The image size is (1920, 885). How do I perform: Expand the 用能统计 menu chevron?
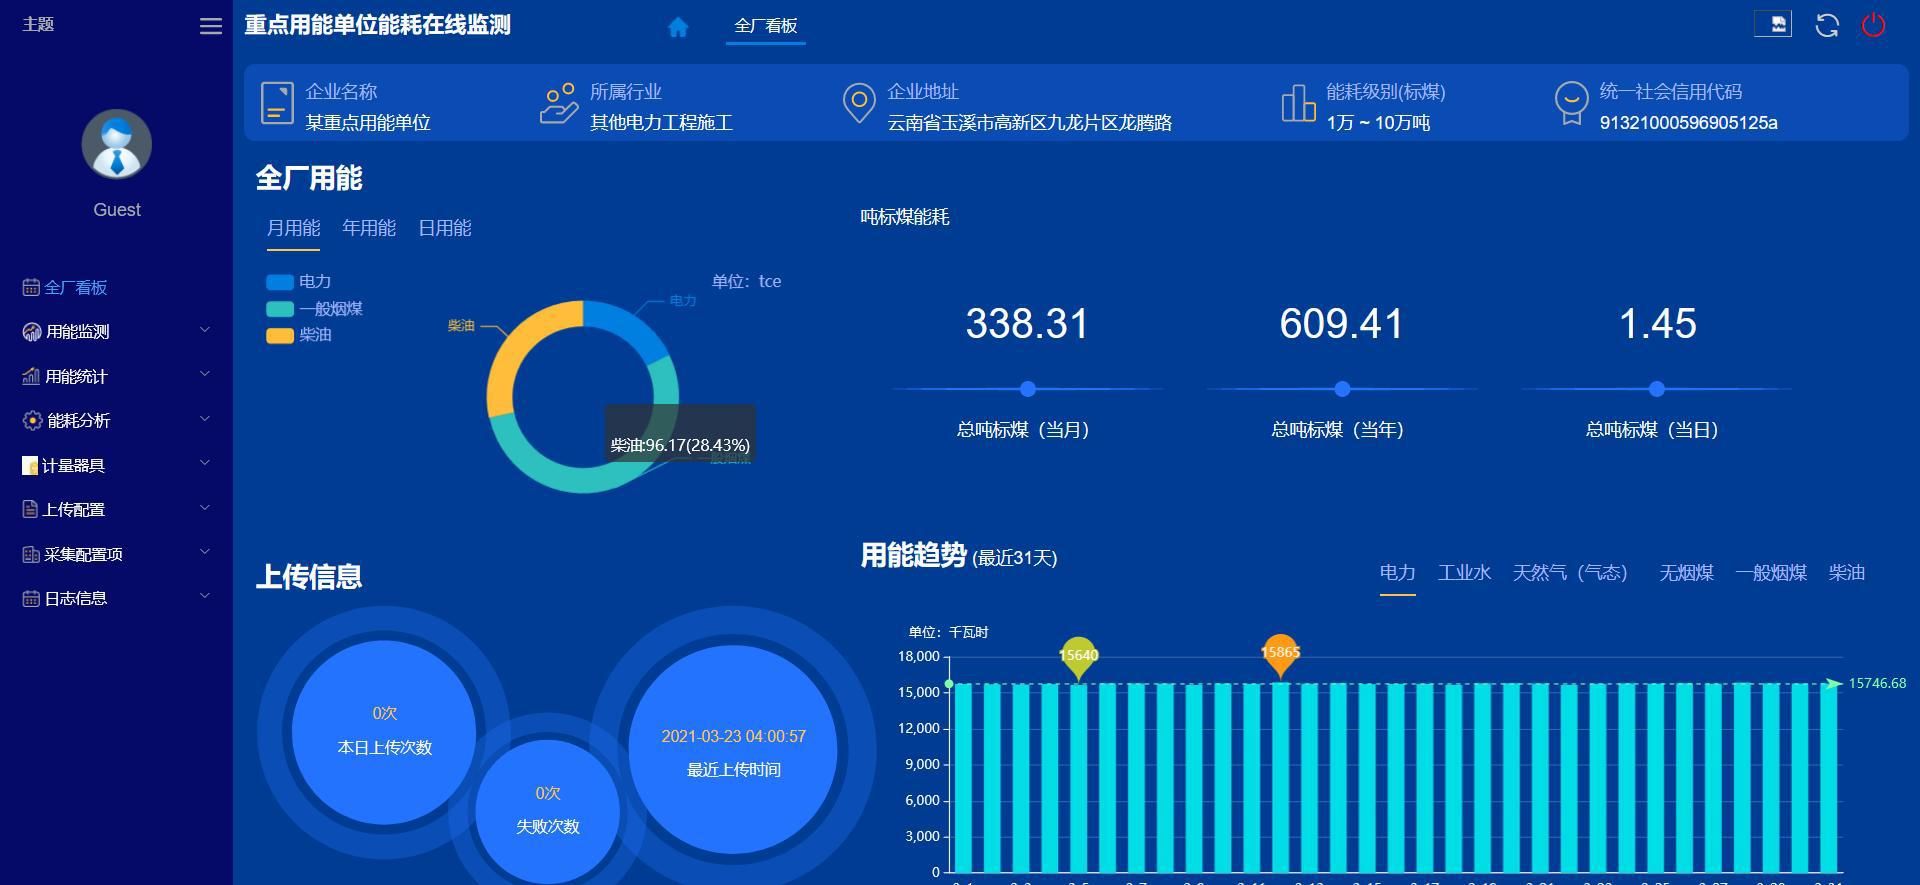(x=204, y=374)
